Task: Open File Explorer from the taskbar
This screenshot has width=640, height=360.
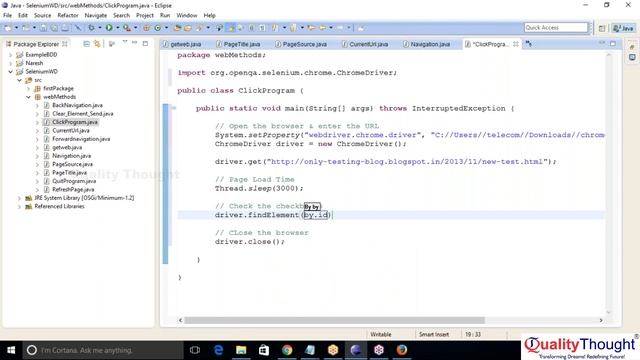Action: (241, 350)
